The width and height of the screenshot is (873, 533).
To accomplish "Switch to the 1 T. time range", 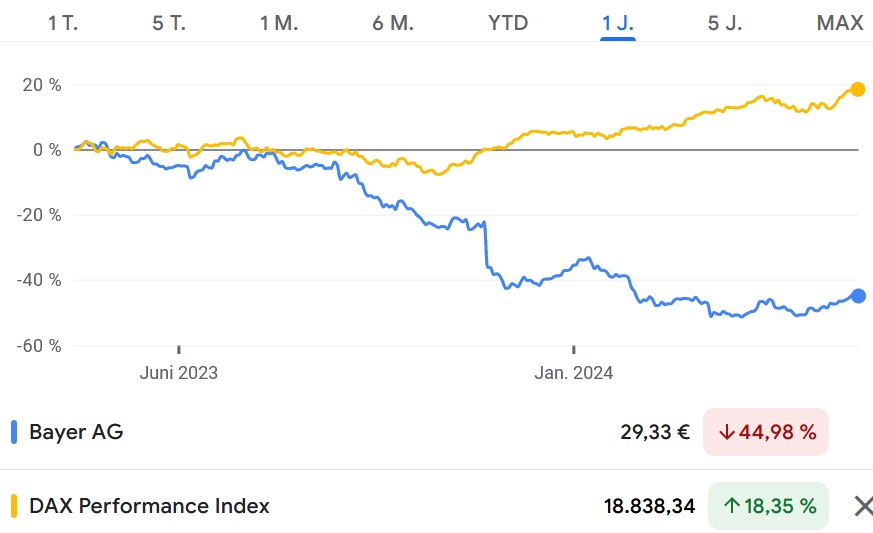I will [64, 23].
